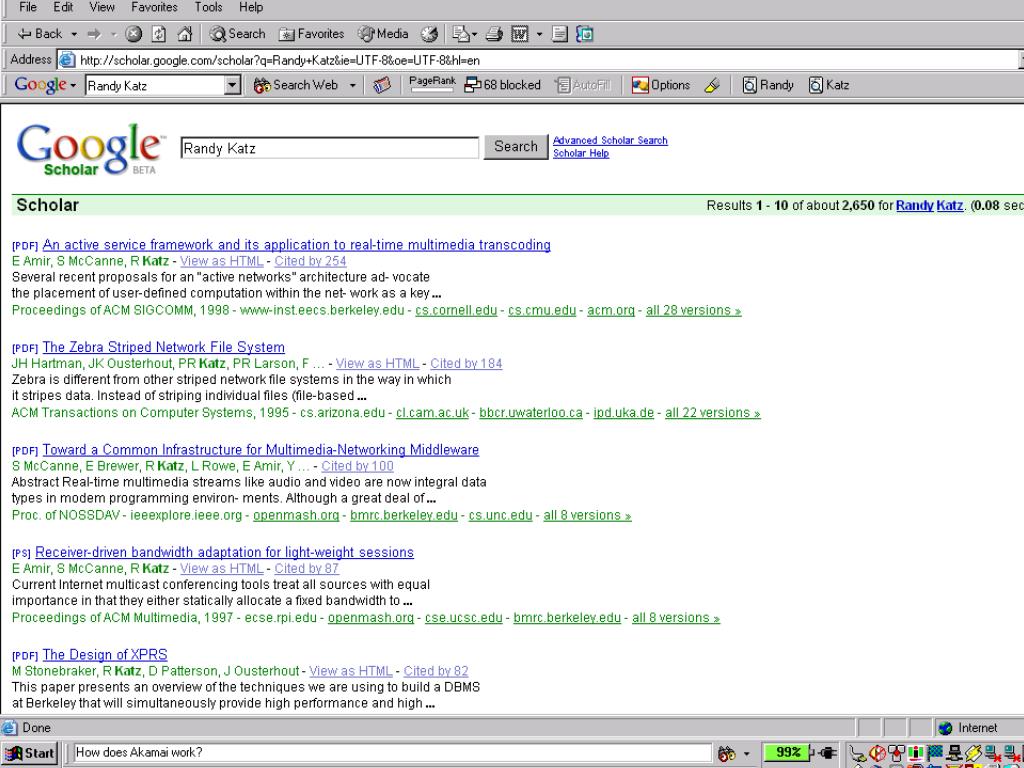The image size is (1024, 768).
Task: Open the Google logo dropdown menu arrow
Action: coord(72,86)
